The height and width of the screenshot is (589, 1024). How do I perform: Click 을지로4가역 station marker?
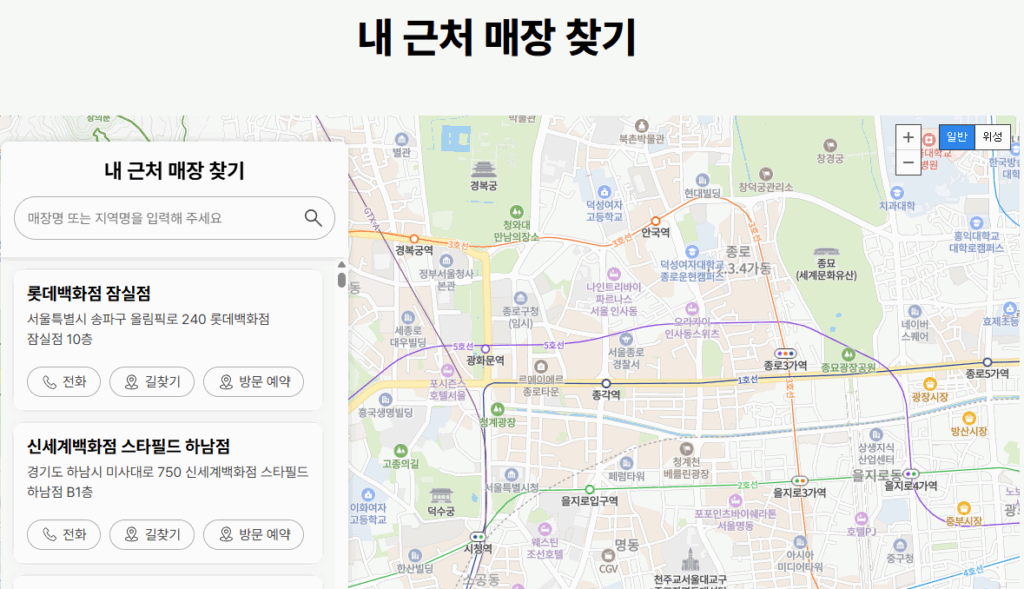tap(912, 474)
